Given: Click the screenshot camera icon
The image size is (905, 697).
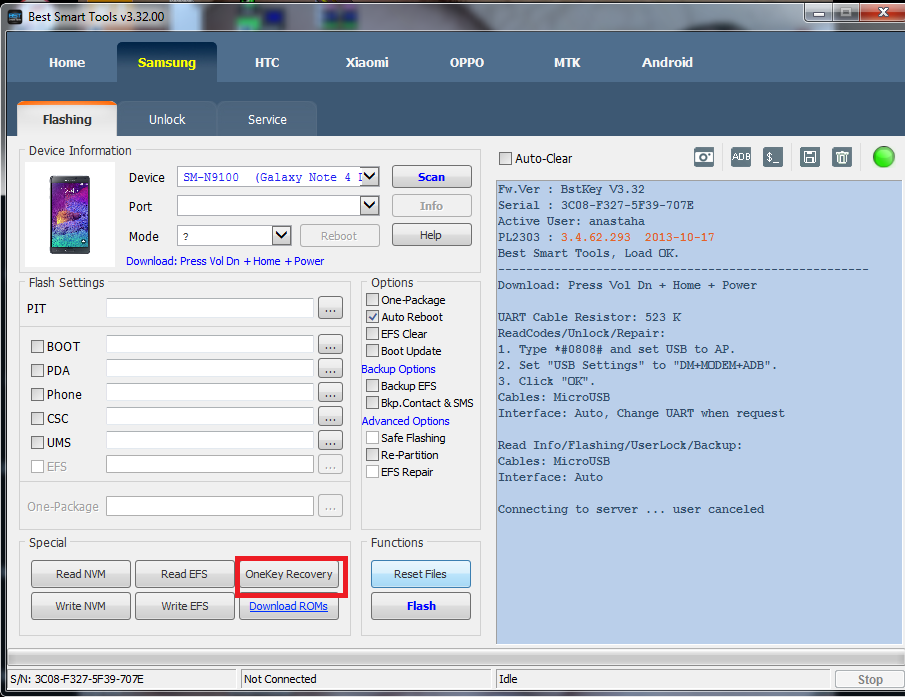Looking at the screenshot, I should pyautogui.click(x=704, y=157).
